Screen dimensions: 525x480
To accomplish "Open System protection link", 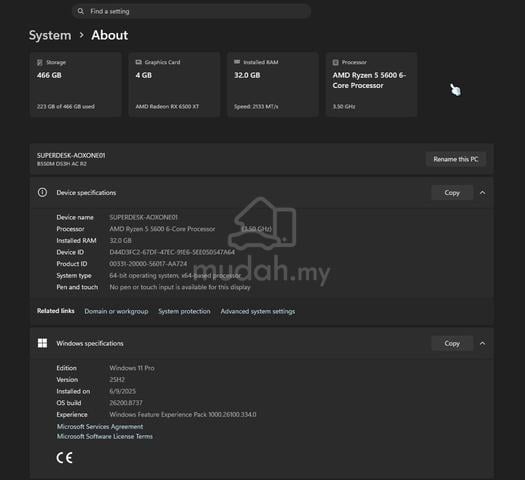I will click(x=184, y=311).
